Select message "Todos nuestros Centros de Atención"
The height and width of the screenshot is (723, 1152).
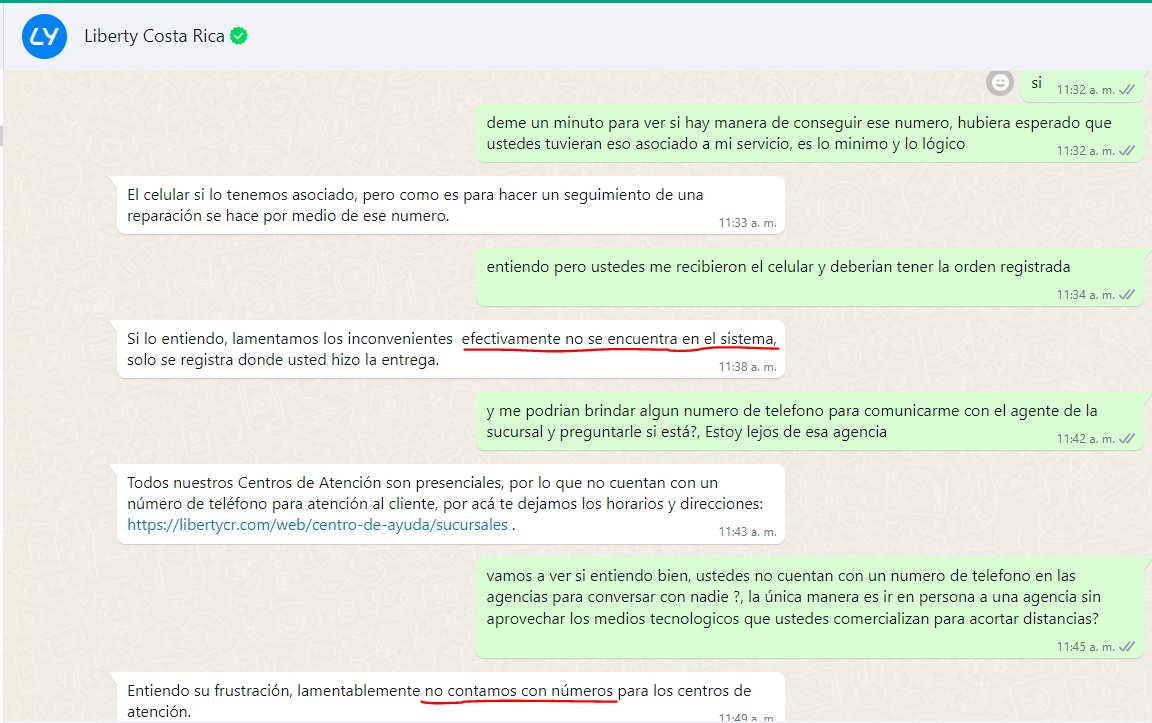[450, 504]
